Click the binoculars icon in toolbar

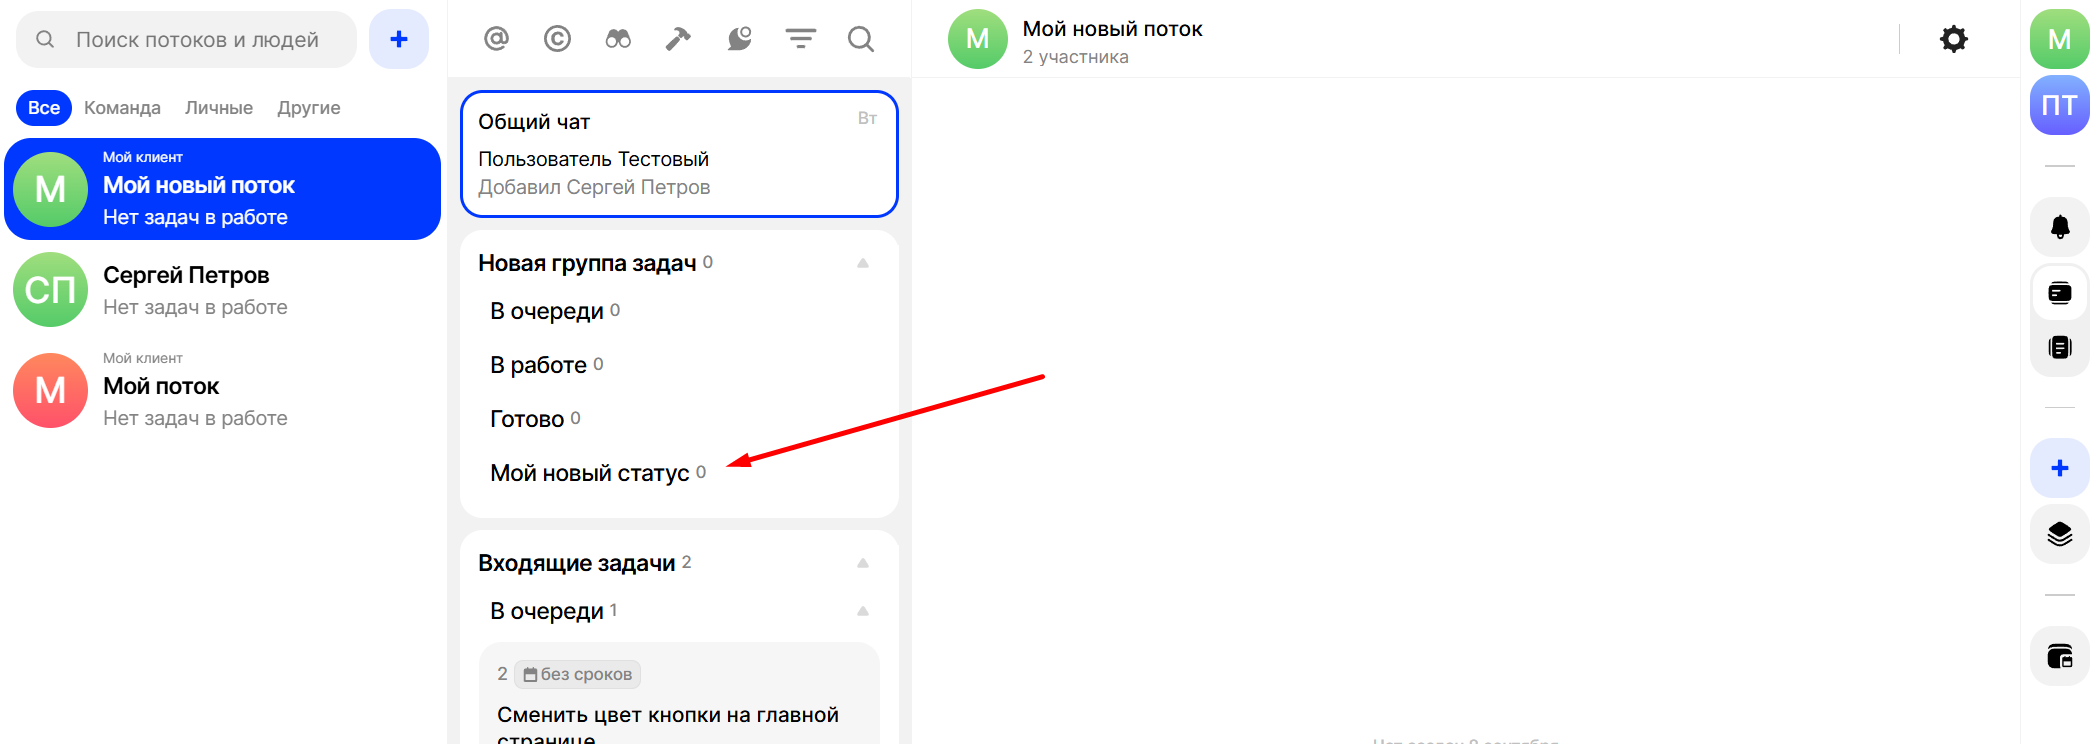coord(618,39)
